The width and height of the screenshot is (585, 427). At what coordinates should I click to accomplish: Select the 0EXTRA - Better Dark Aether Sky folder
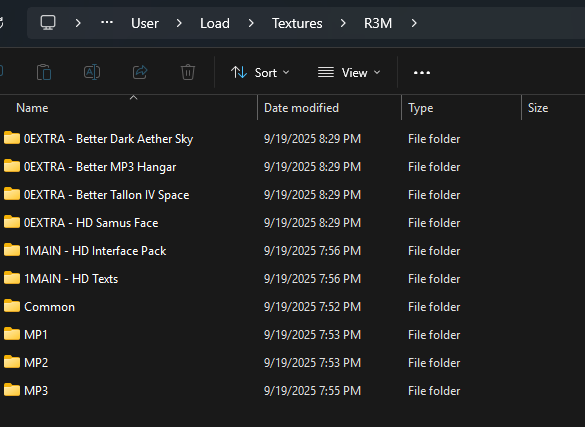(109, 139)
